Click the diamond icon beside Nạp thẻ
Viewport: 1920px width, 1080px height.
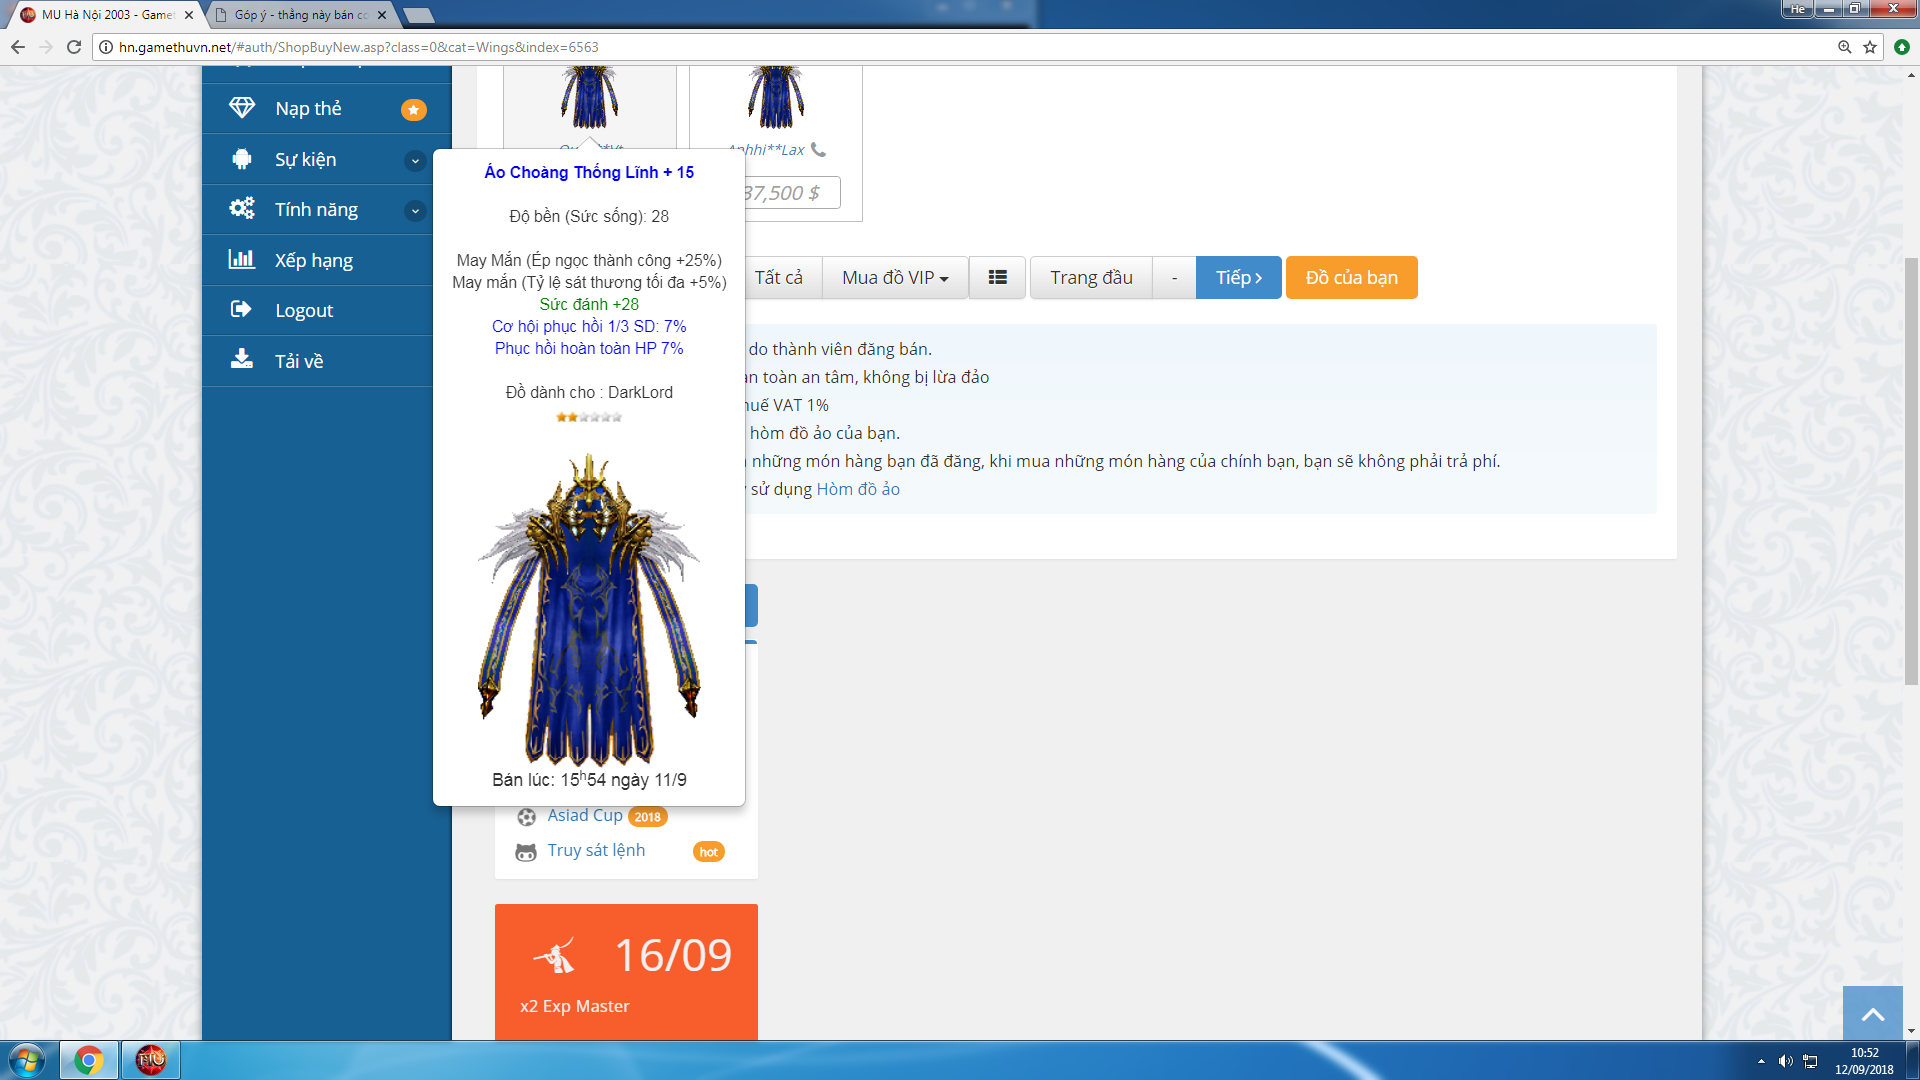pyautogui.click(x=242, y=108)
